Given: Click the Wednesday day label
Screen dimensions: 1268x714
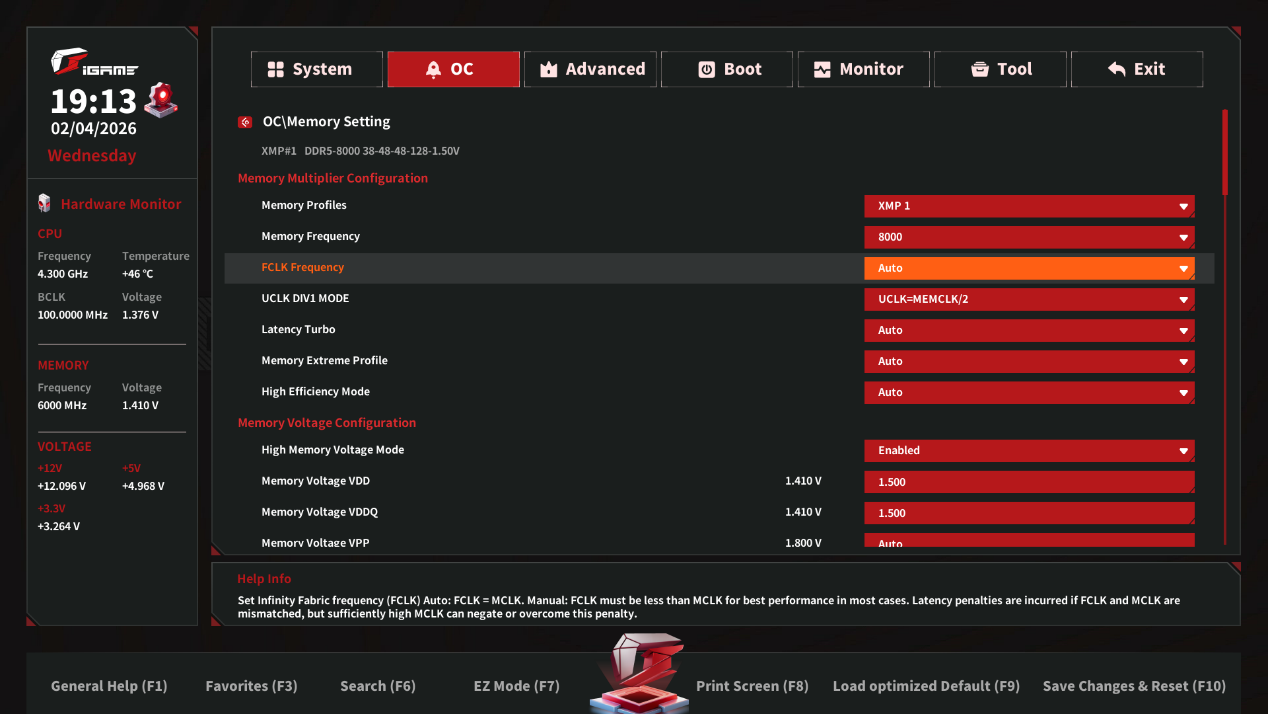Looking at the screenshot, I should pos(92,156).
